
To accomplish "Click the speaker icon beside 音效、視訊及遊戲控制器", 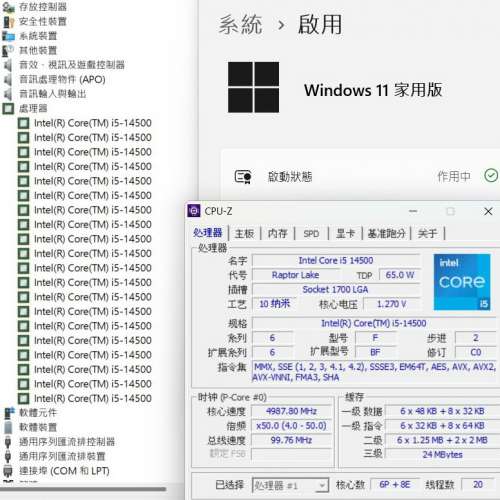I will pos(8,65).
